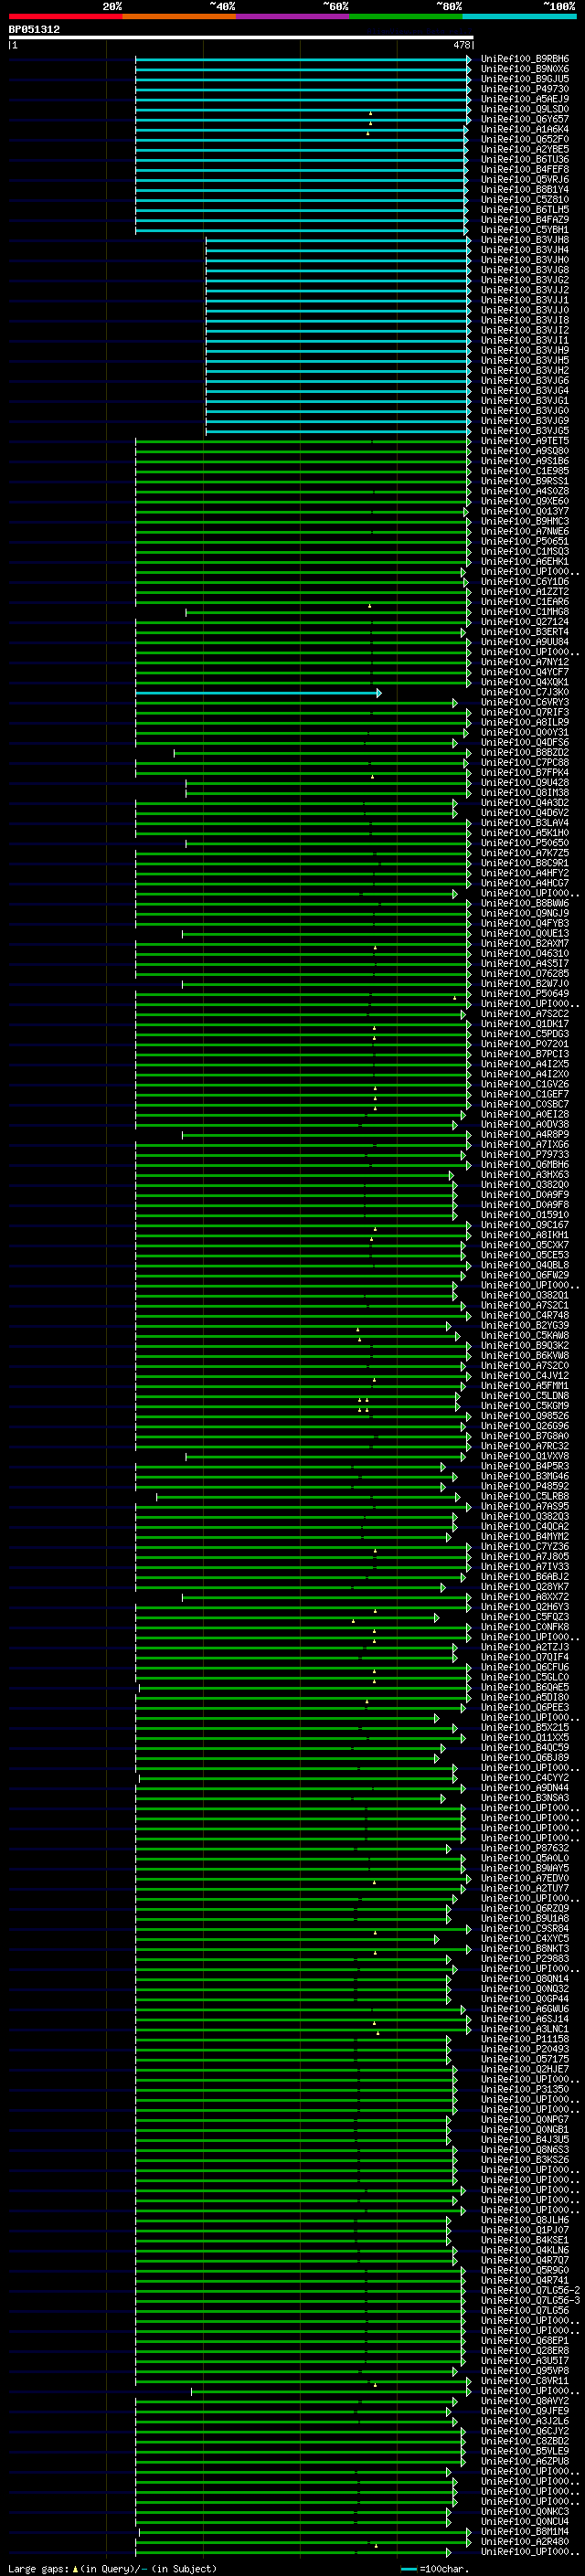Select the UniRef100_C7PC88 hit label
Screen dimensions: 585x2576
click(525, 762)
